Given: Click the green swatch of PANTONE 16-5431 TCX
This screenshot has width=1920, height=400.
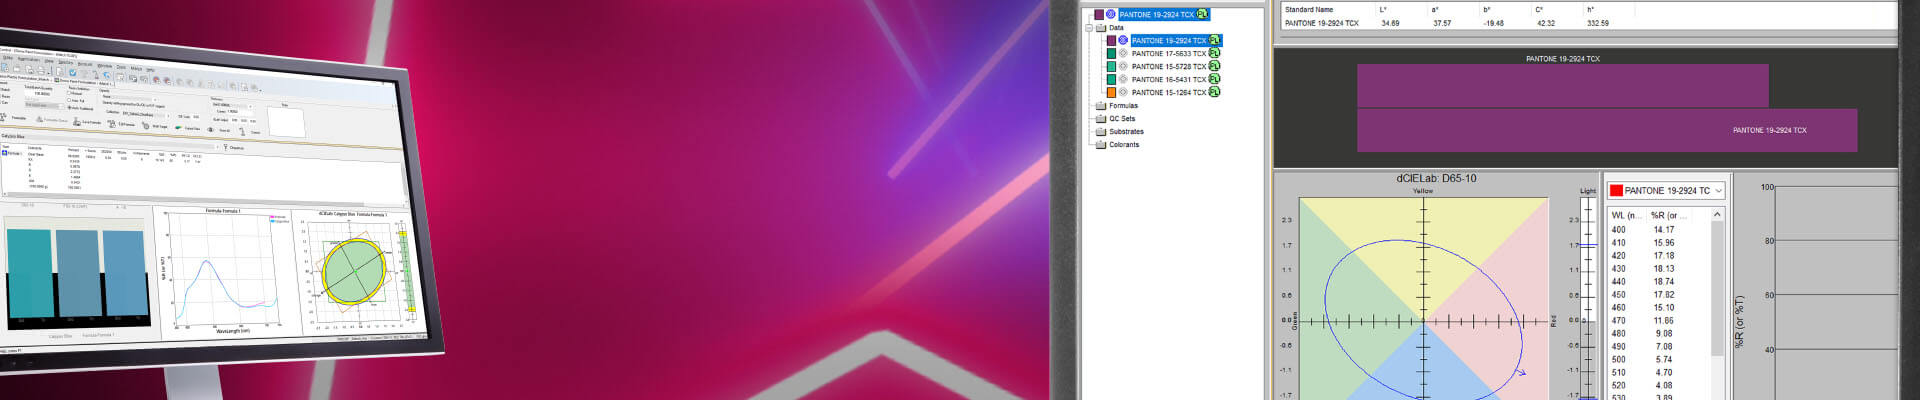Looking at the screenshot, I should (1111, 80).
